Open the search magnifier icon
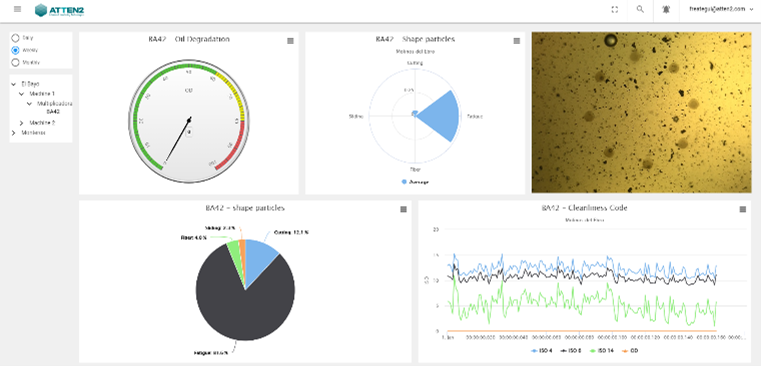The height and width of the screenshot is (366, 761). pyautogui.click(x=640, y=9)
